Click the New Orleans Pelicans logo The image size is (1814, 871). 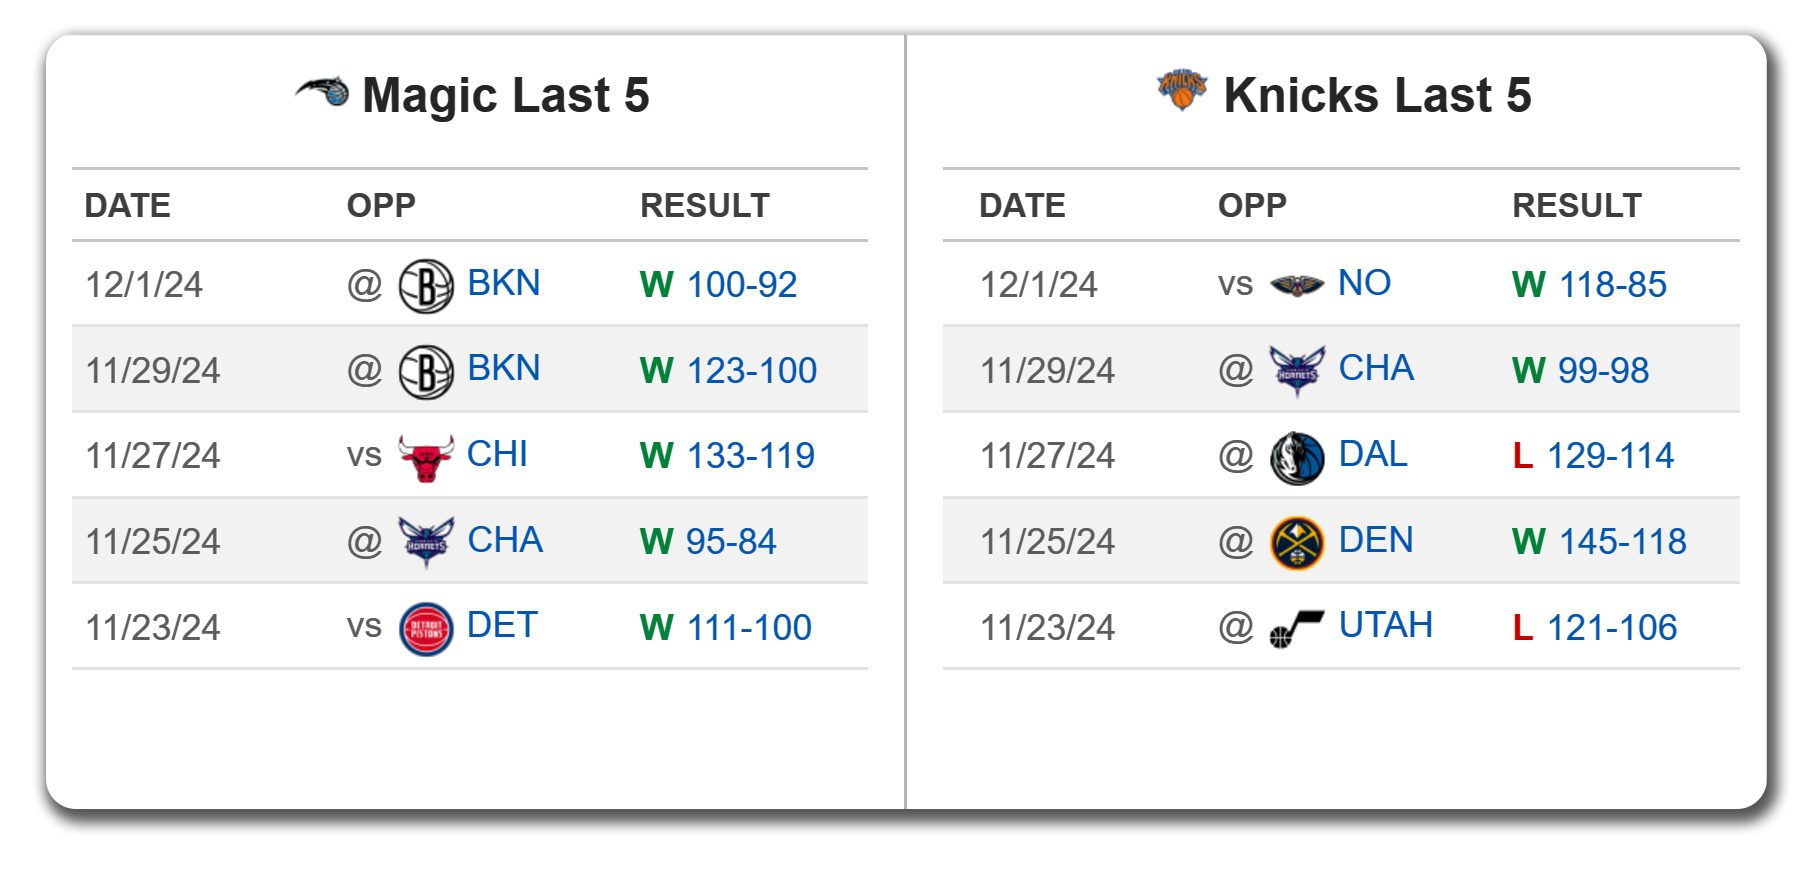click(x=1296, y=286)
